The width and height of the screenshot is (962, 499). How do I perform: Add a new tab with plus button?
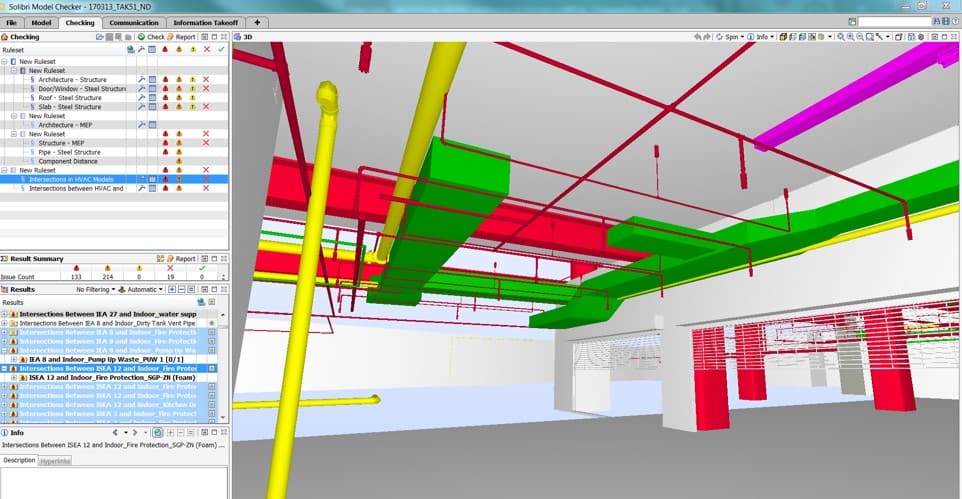click(256, 22)
